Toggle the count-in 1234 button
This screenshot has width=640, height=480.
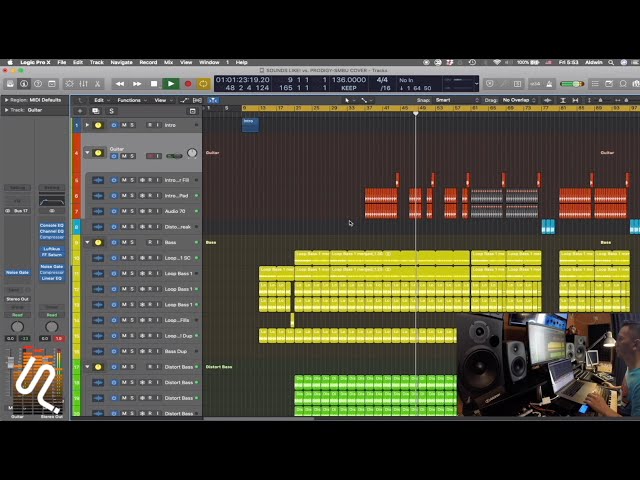pyautogui.click(x=535, y=84)
